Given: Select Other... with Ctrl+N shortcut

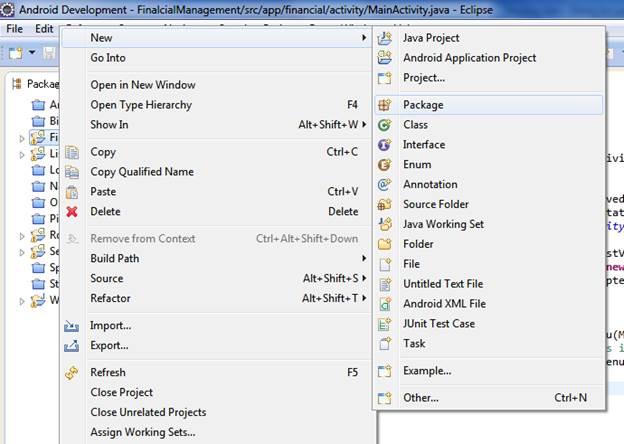Looking at the screenshot, I should [x=489, y=398].
